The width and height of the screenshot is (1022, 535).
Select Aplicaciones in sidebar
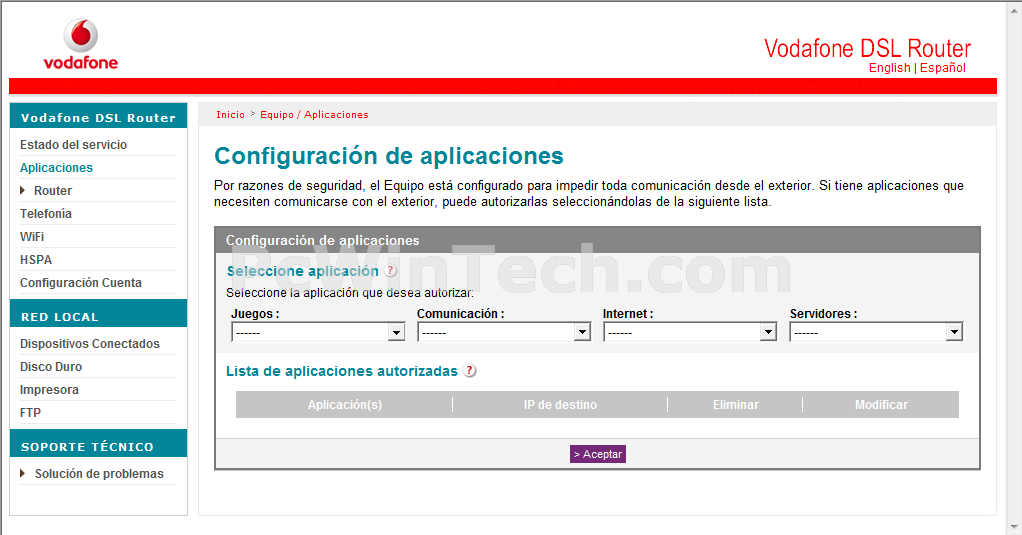pyautogui.click(x=56, y=167)
